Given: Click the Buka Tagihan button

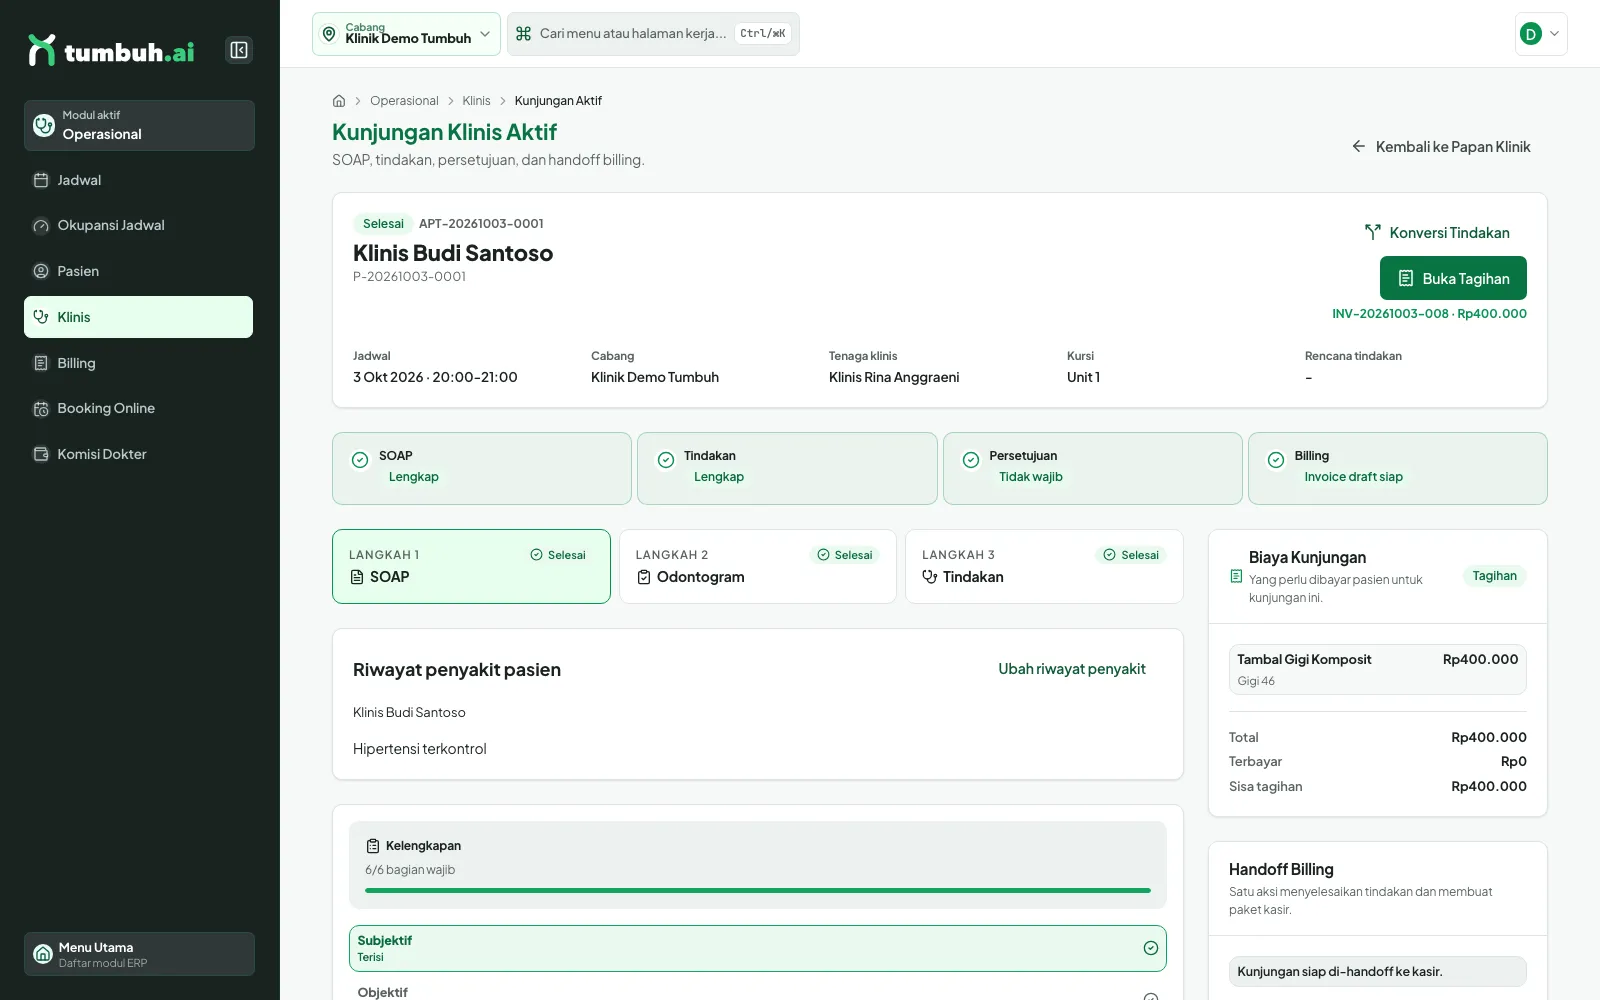Looking at the screenshot, I should (1453, 278).
